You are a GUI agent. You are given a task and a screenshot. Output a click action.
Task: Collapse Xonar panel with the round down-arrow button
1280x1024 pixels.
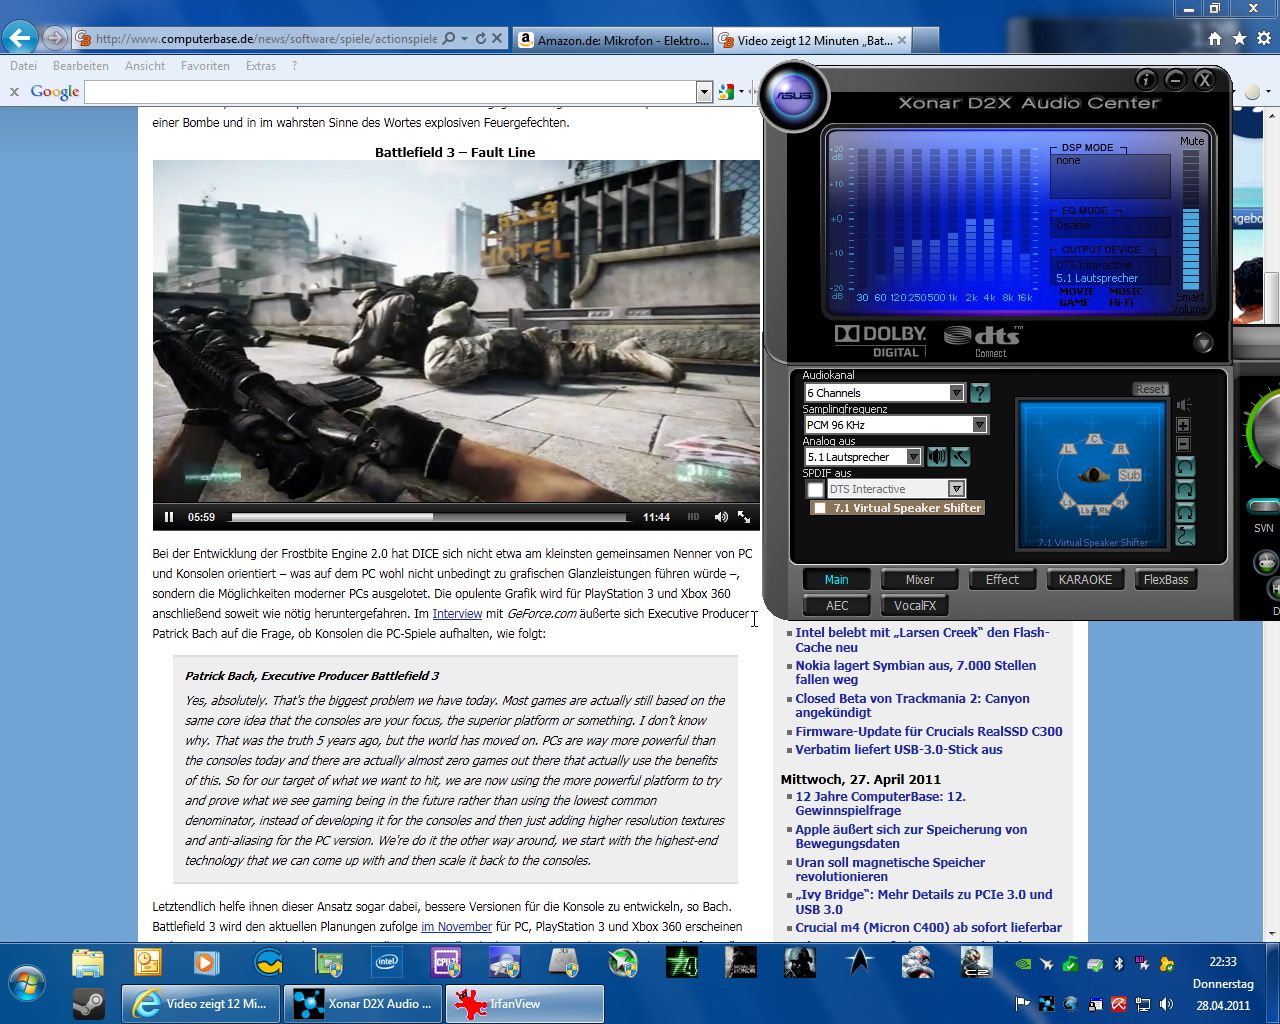pyautogui.click(x=1203, y=343)
